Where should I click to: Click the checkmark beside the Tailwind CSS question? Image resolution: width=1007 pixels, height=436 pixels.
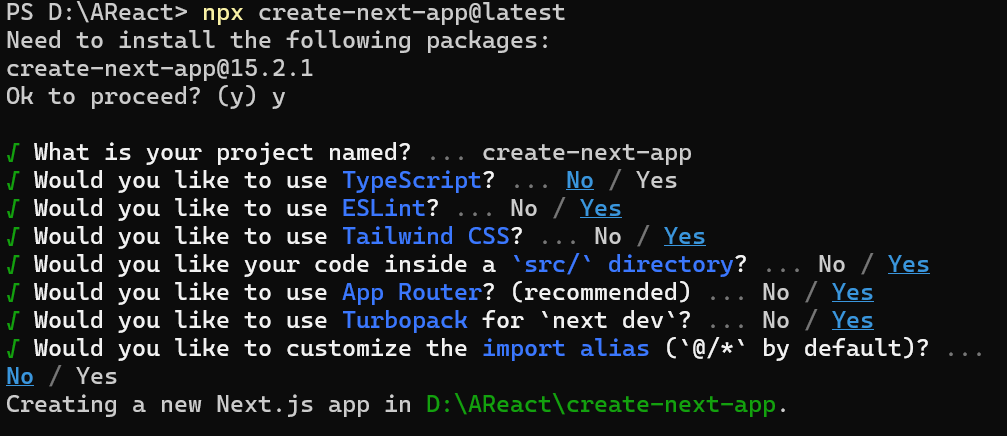coord(13,236)
